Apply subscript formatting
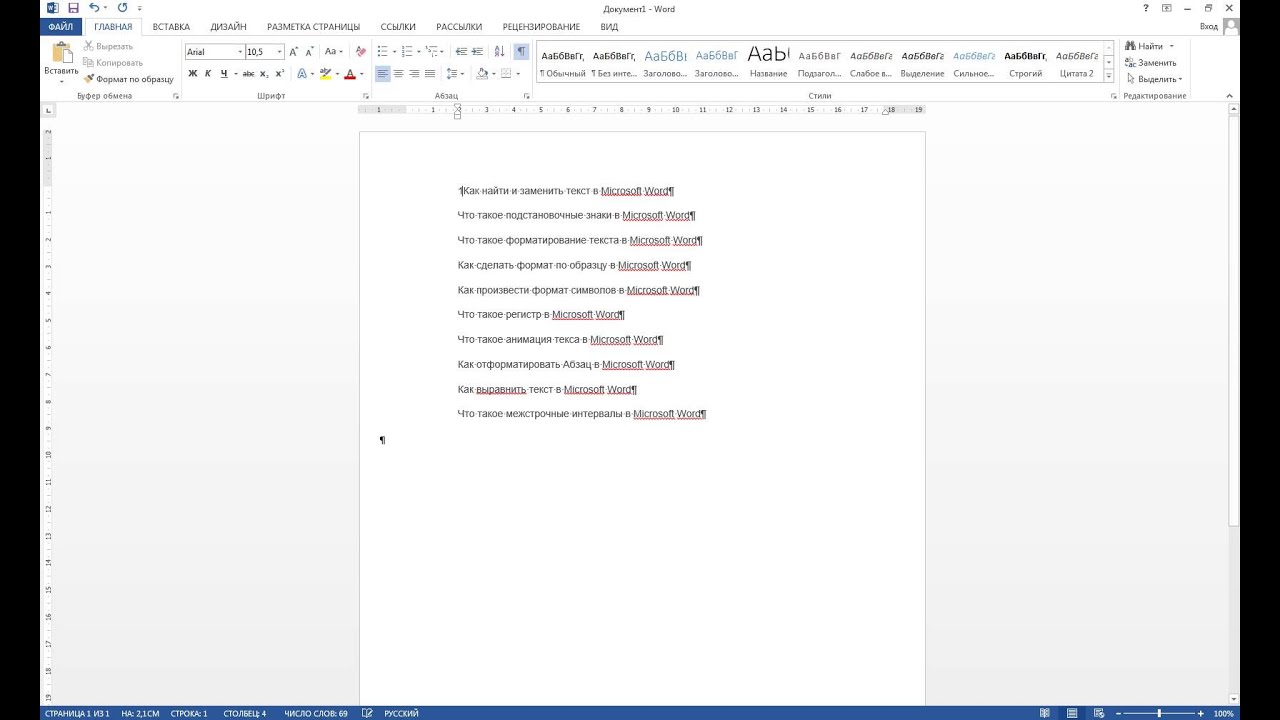Screen dimensions: 1280x720 264,74
